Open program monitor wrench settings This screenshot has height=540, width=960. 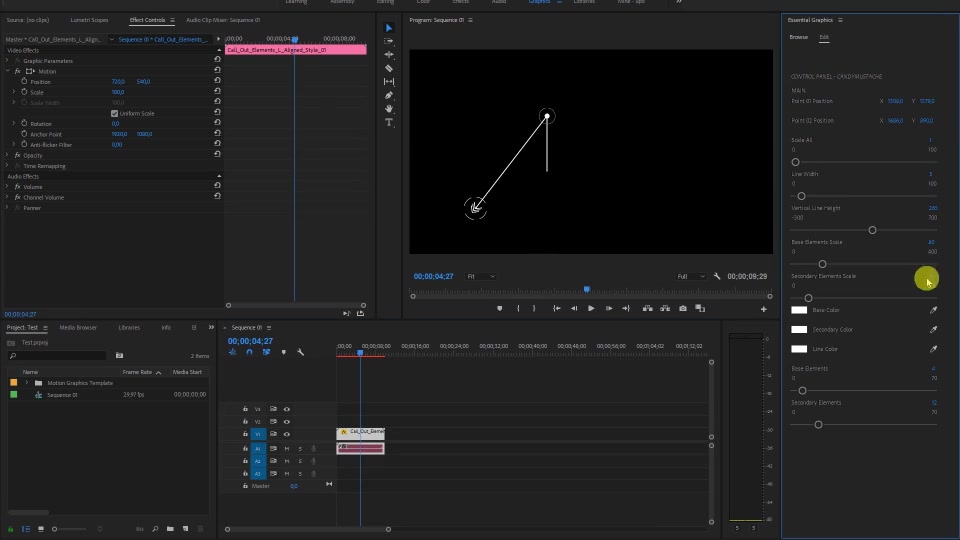tap(717, 276)
